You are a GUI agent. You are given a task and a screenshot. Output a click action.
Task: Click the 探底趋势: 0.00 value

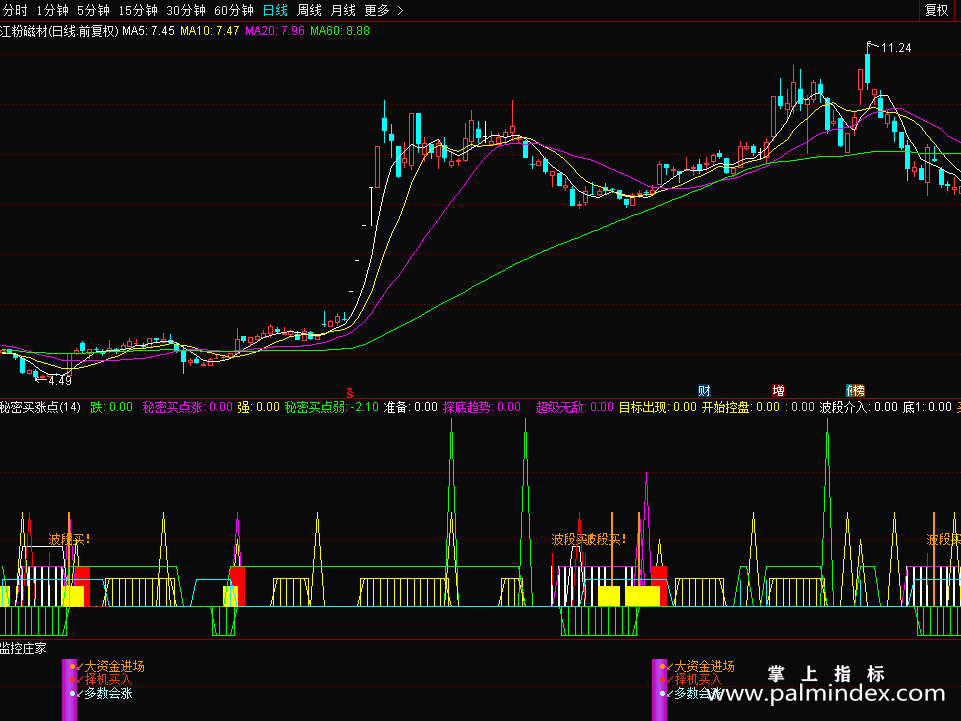(x=482, y=407)
